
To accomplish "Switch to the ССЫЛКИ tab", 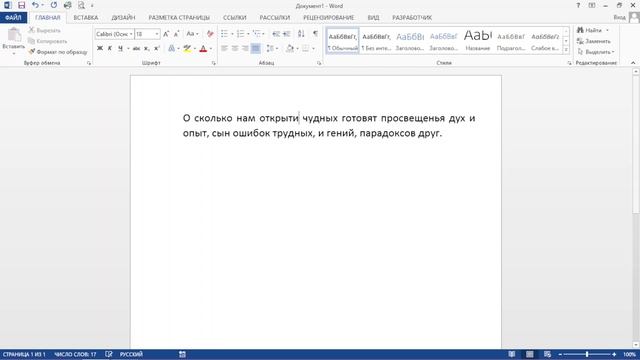I will (x=235, y=18).
